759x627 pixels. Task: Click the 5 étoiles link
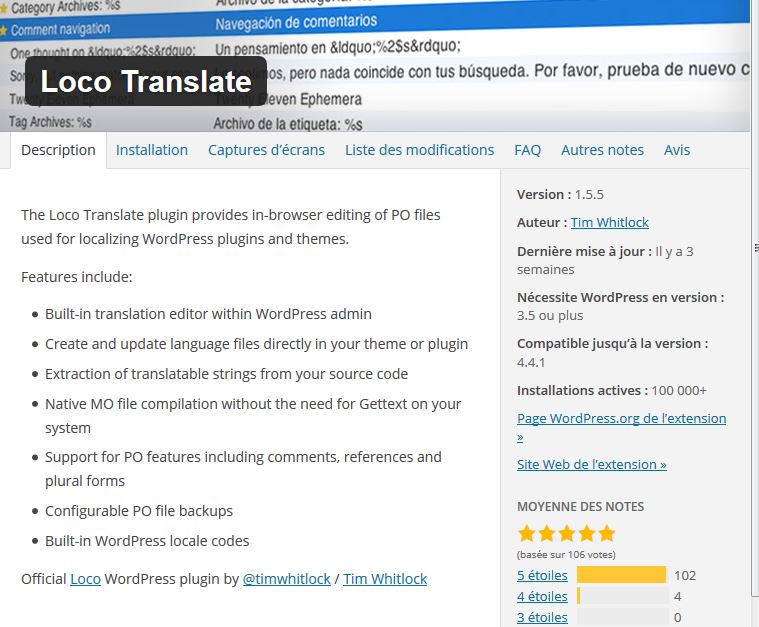(x=542, y=576)
